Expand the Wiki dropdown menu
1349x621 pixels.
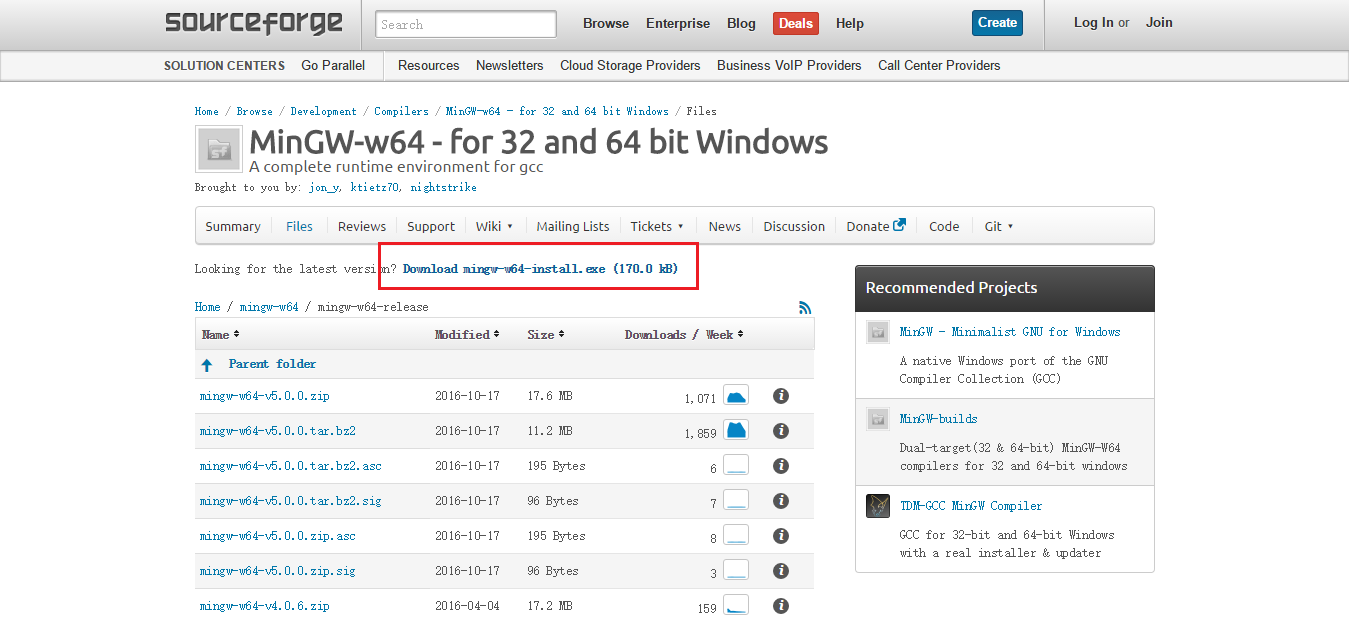494,226
